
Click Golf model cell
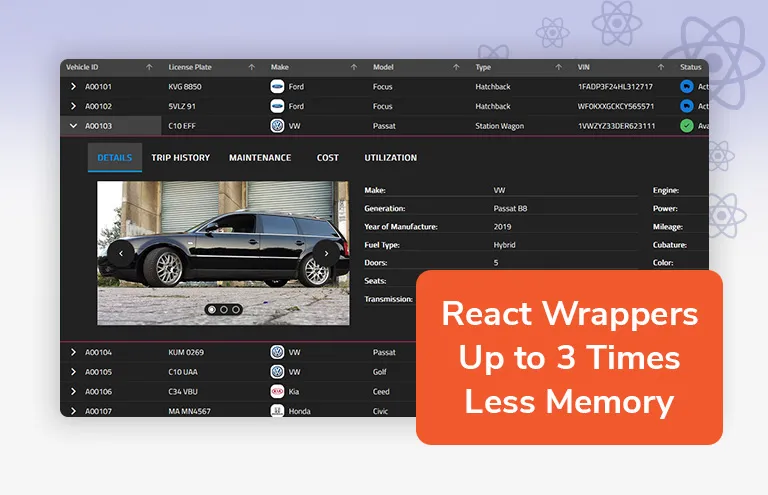pyautogui.click(x=380, y=372)
